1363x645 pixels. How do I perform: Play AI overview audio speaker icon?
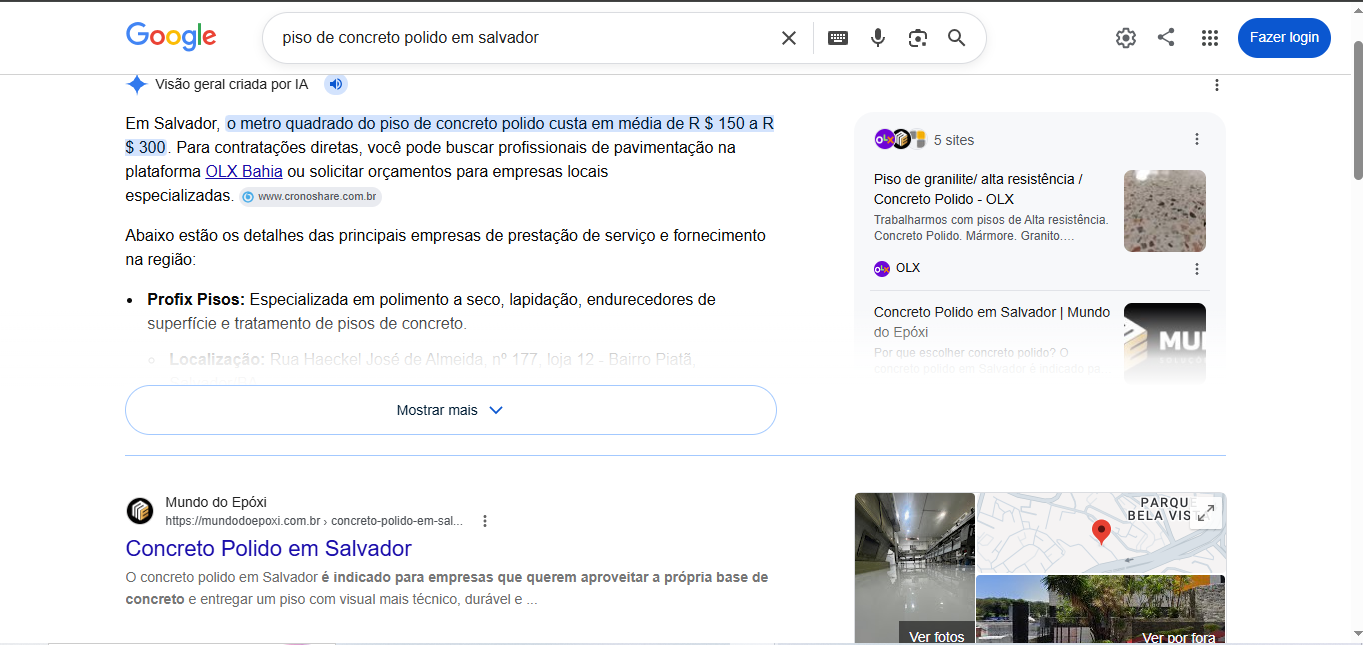point(336,84)
